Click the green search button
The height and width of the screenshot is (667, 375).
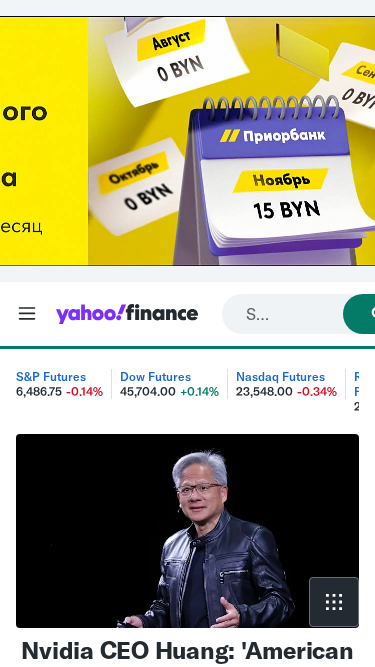pos(359,314)
